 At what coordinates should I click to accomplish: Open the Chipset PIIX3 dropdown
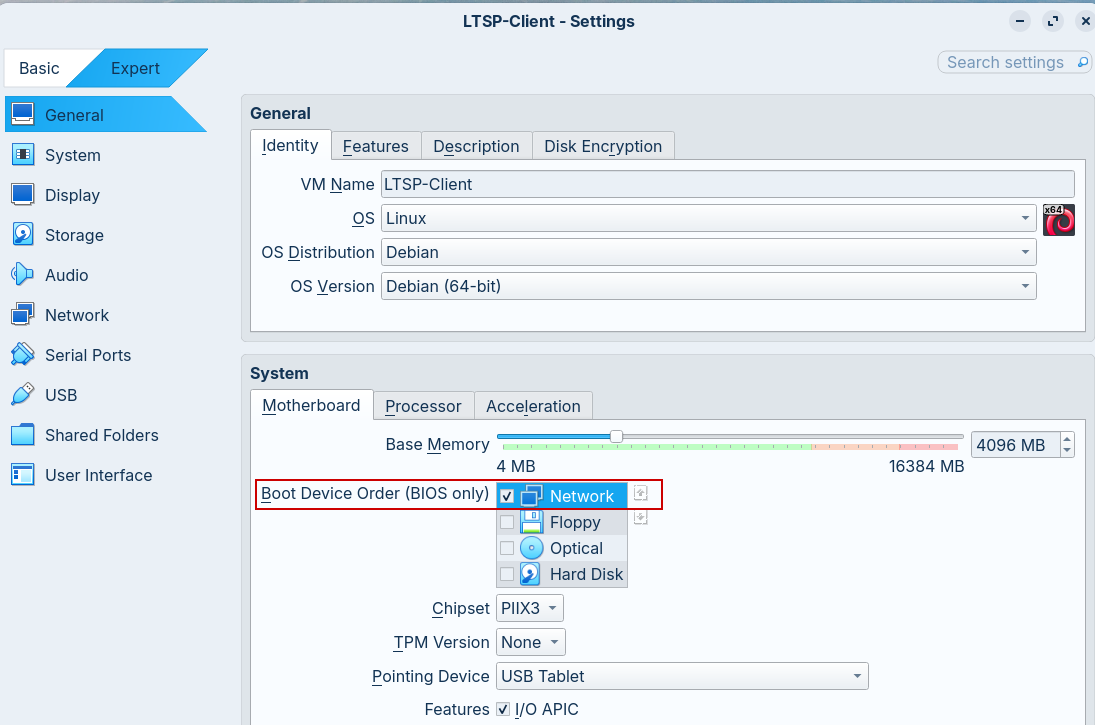tap(529, 608)
